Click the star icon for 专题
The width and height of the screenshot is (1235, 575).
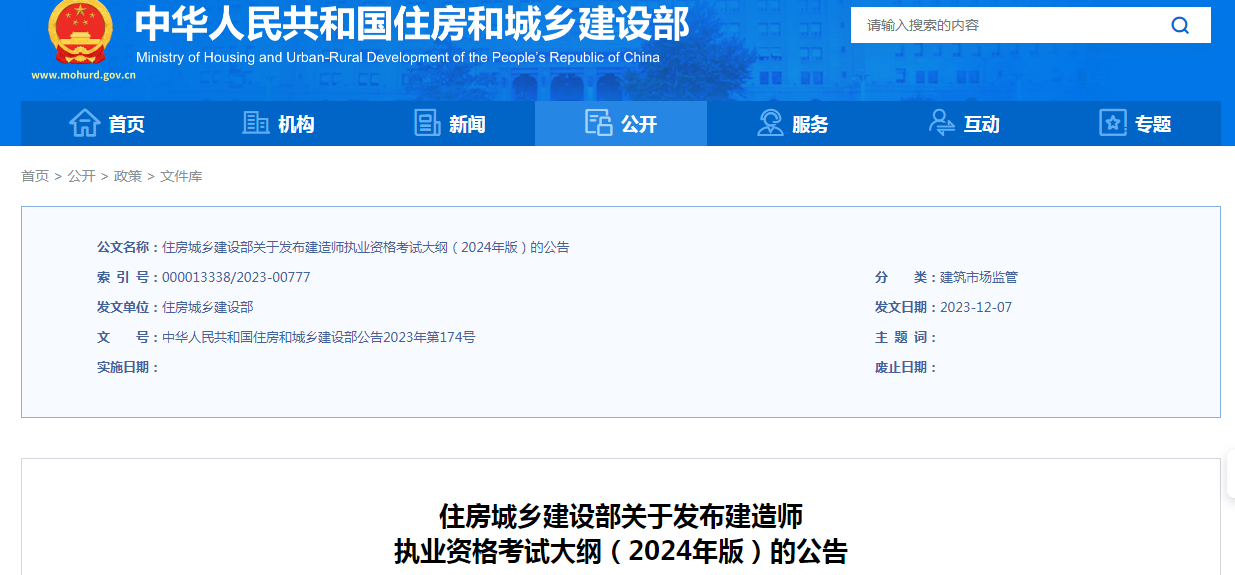click(1113, 123)
